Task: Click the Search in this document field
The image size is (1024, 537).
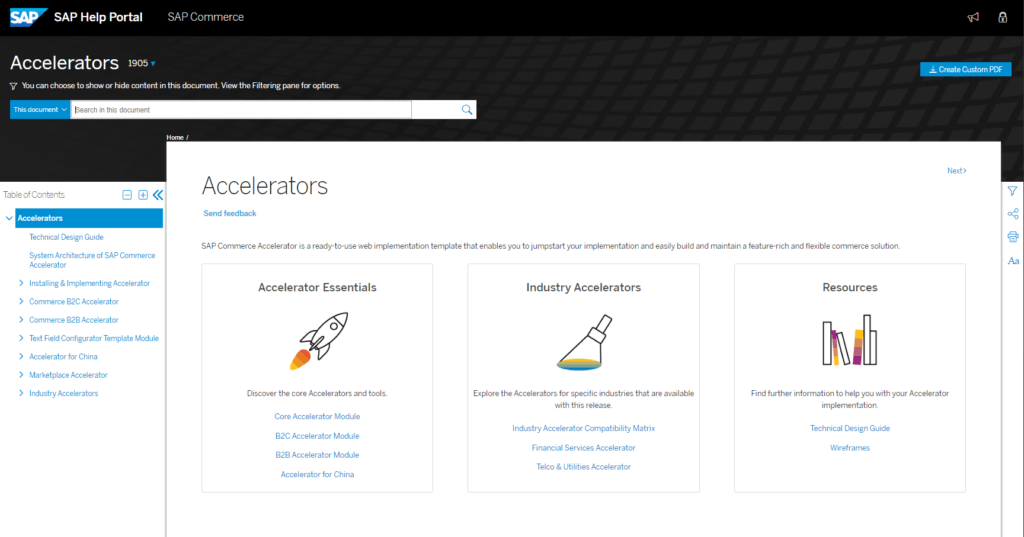Action: pos(241,110)
